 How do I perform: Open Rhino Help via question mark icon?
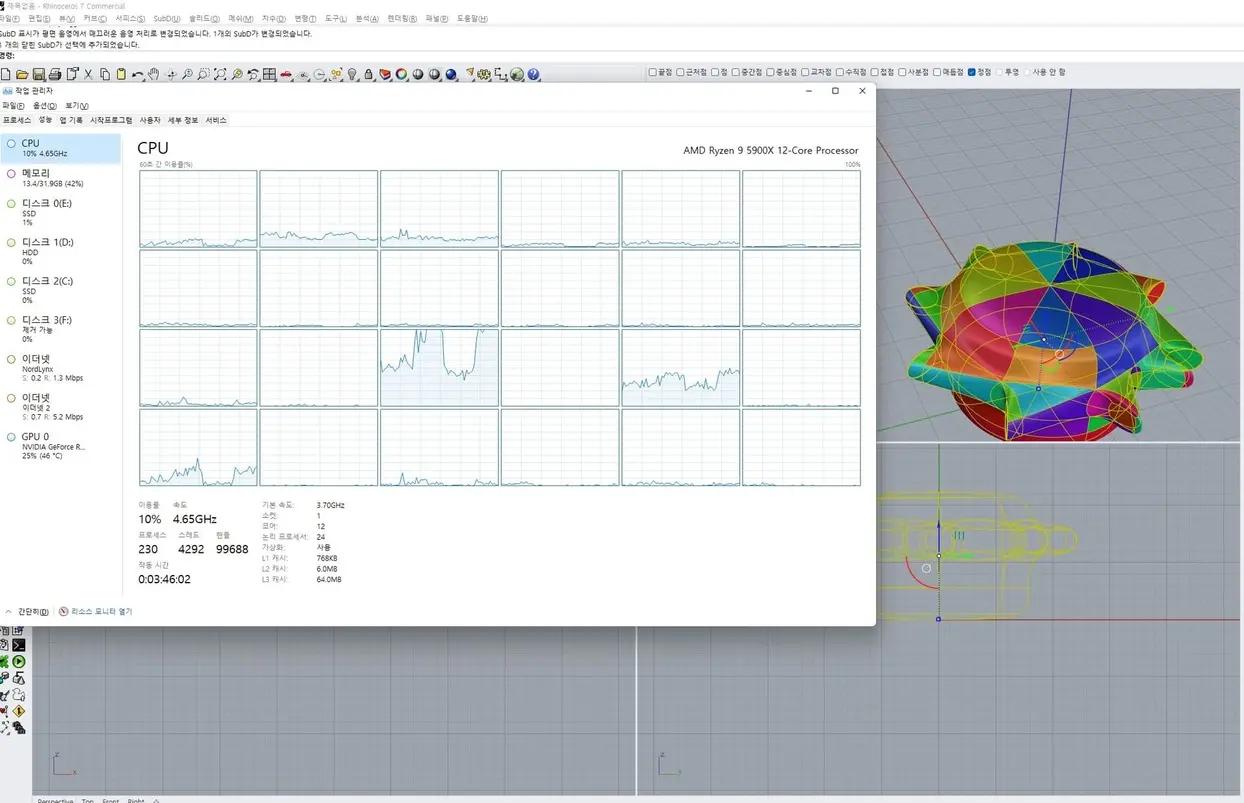533,74
